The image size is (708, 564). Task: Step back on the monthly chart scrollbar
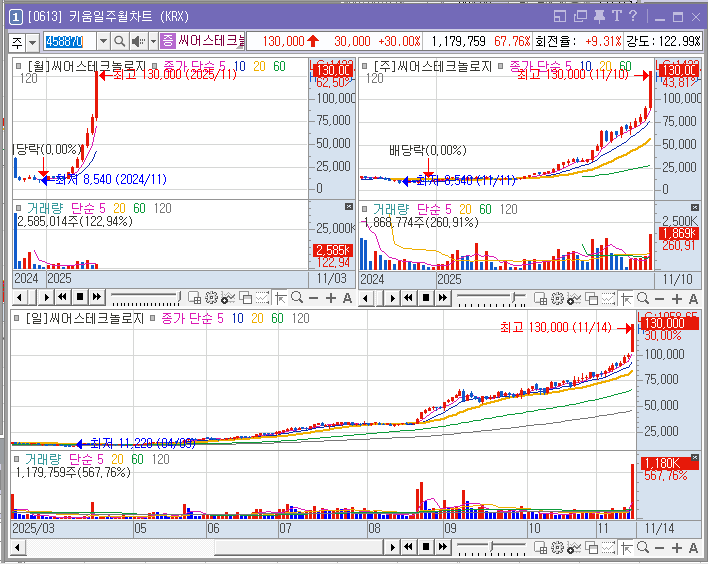[x=19, y=298]
